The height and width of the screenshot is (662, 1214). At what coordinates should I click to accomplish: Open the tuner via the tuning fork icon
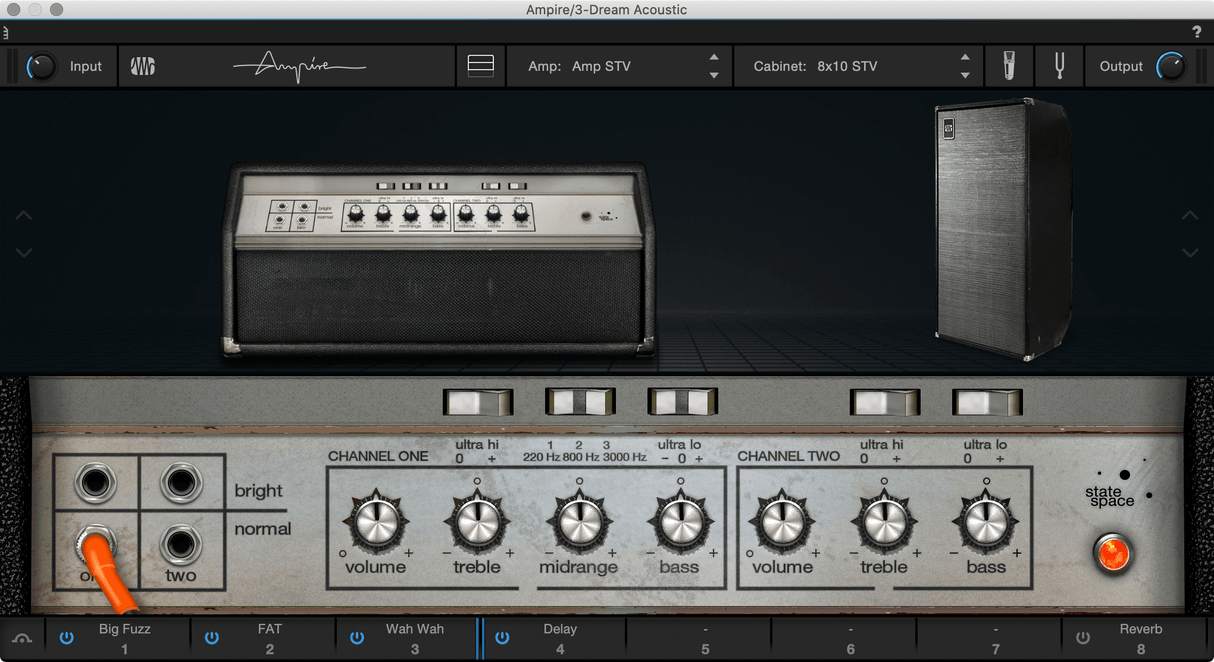click(x=1058, y=66)
